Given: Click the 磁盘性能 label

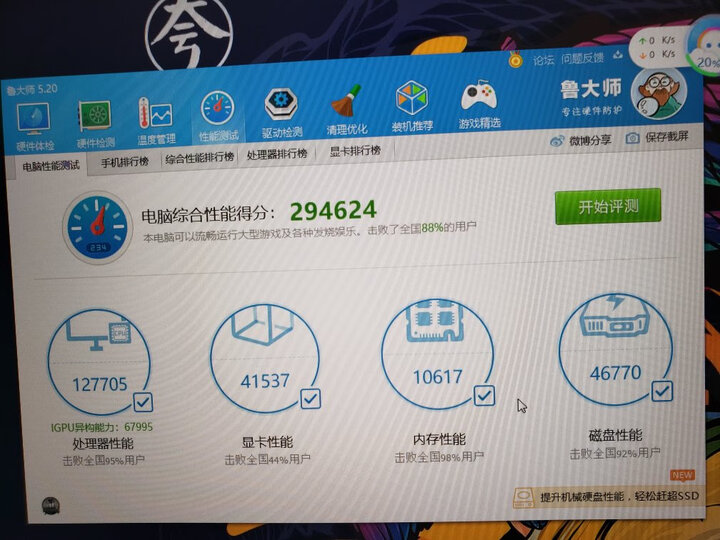Looking at the screenshot, I should pos(615,435).
